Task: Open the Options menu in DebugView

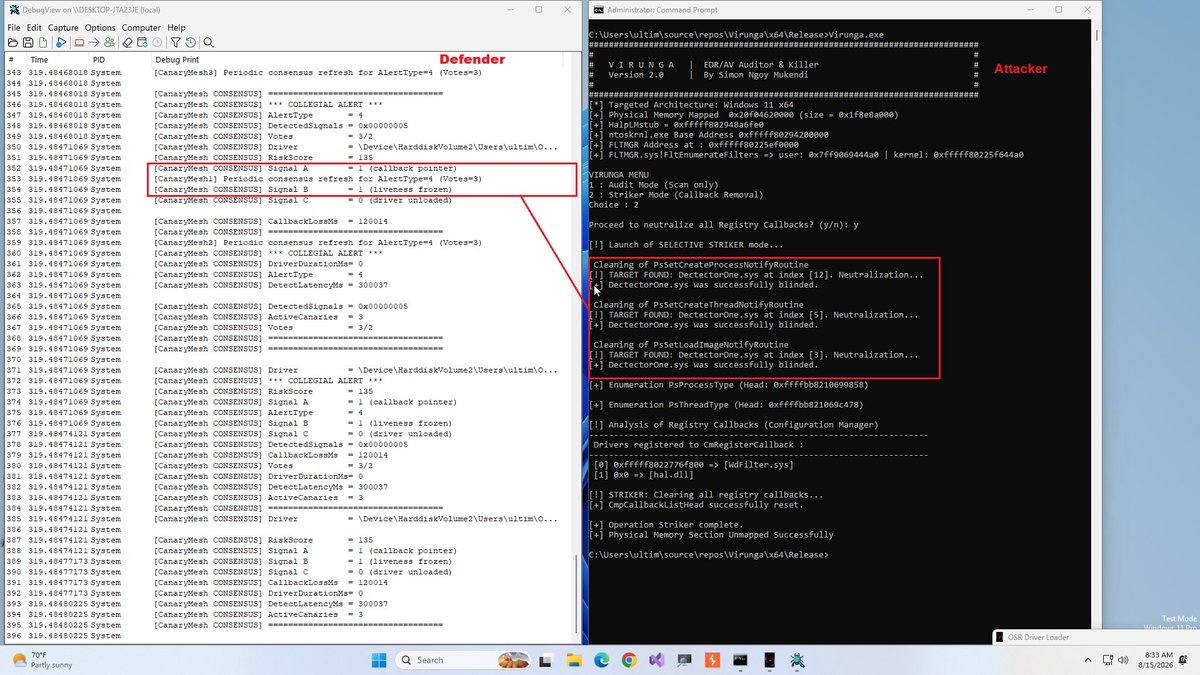Action: pos(100,27)
